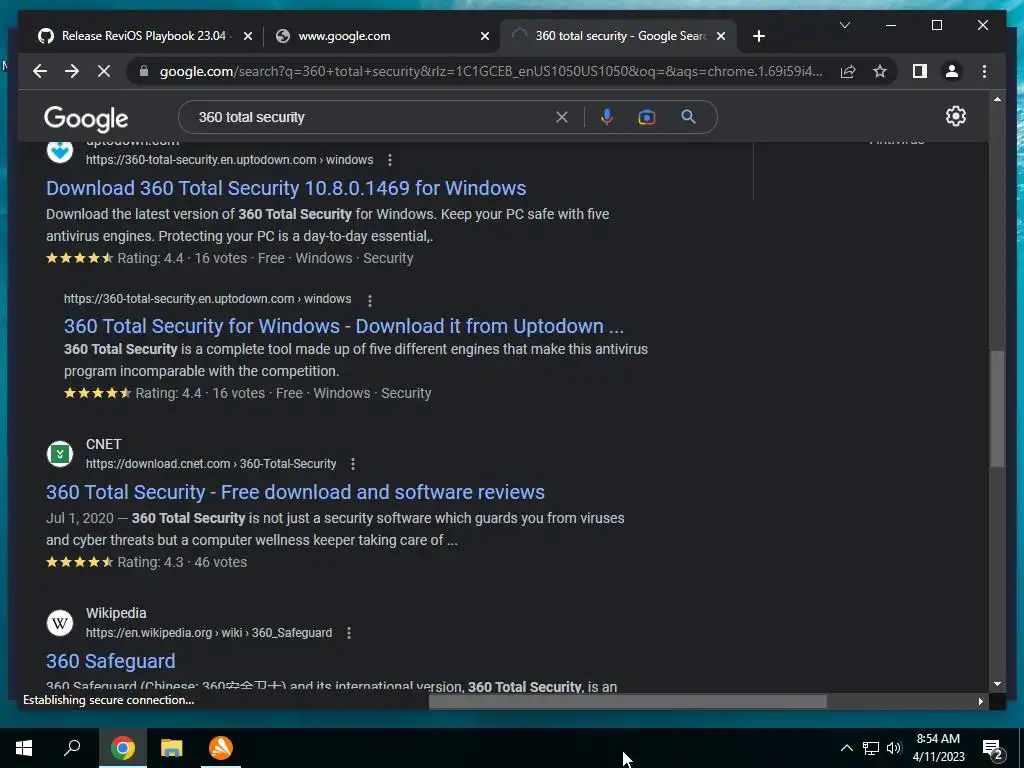
Task: Open more options for the first Uptodown result
Action: coord(390,160)
